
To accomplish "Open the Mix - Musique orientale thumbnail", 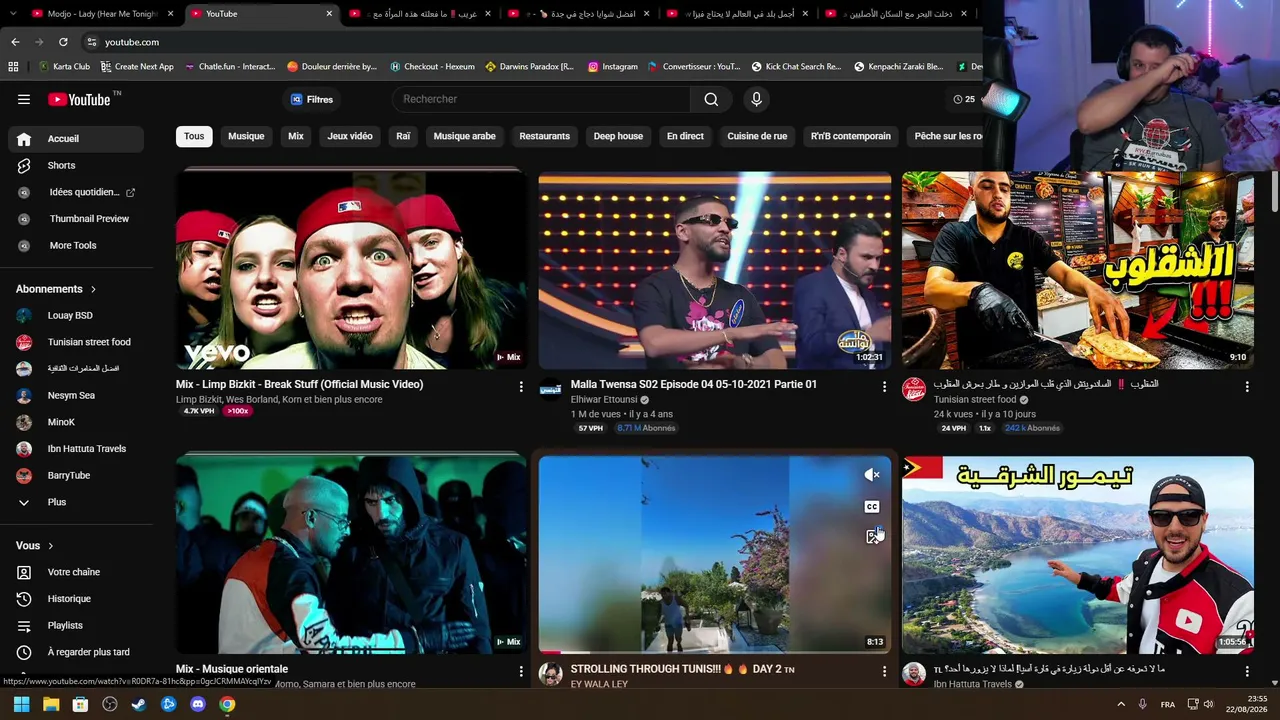I will 352,555.
